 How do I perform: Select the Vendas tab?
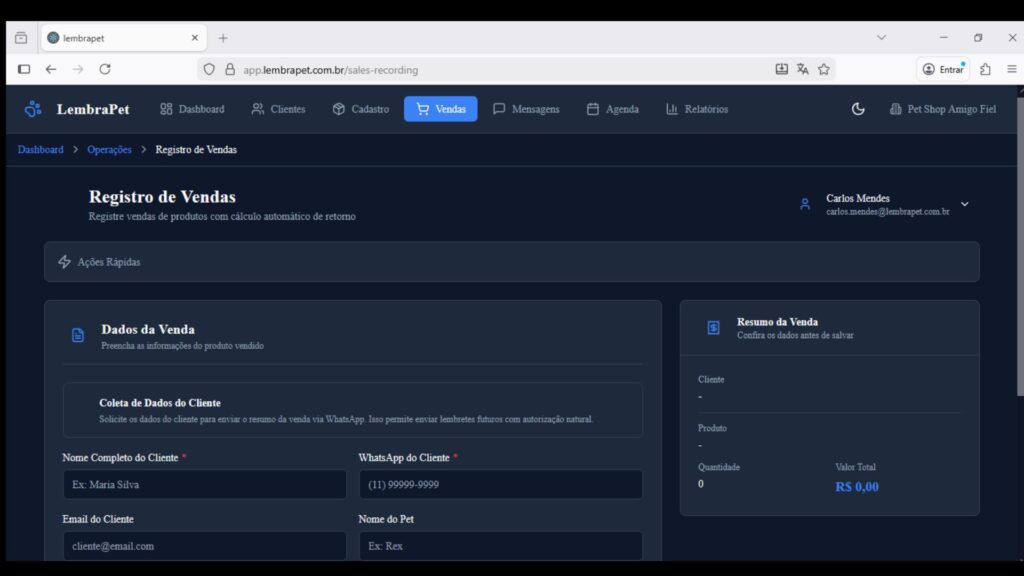pyautogui.click(x=440, y=109)
